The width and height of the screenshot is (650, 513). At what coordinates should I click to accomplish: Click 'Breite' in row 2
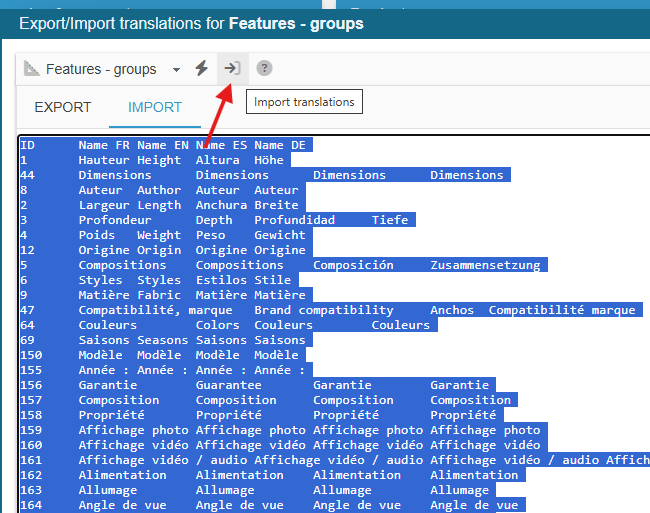click(276, 205)
